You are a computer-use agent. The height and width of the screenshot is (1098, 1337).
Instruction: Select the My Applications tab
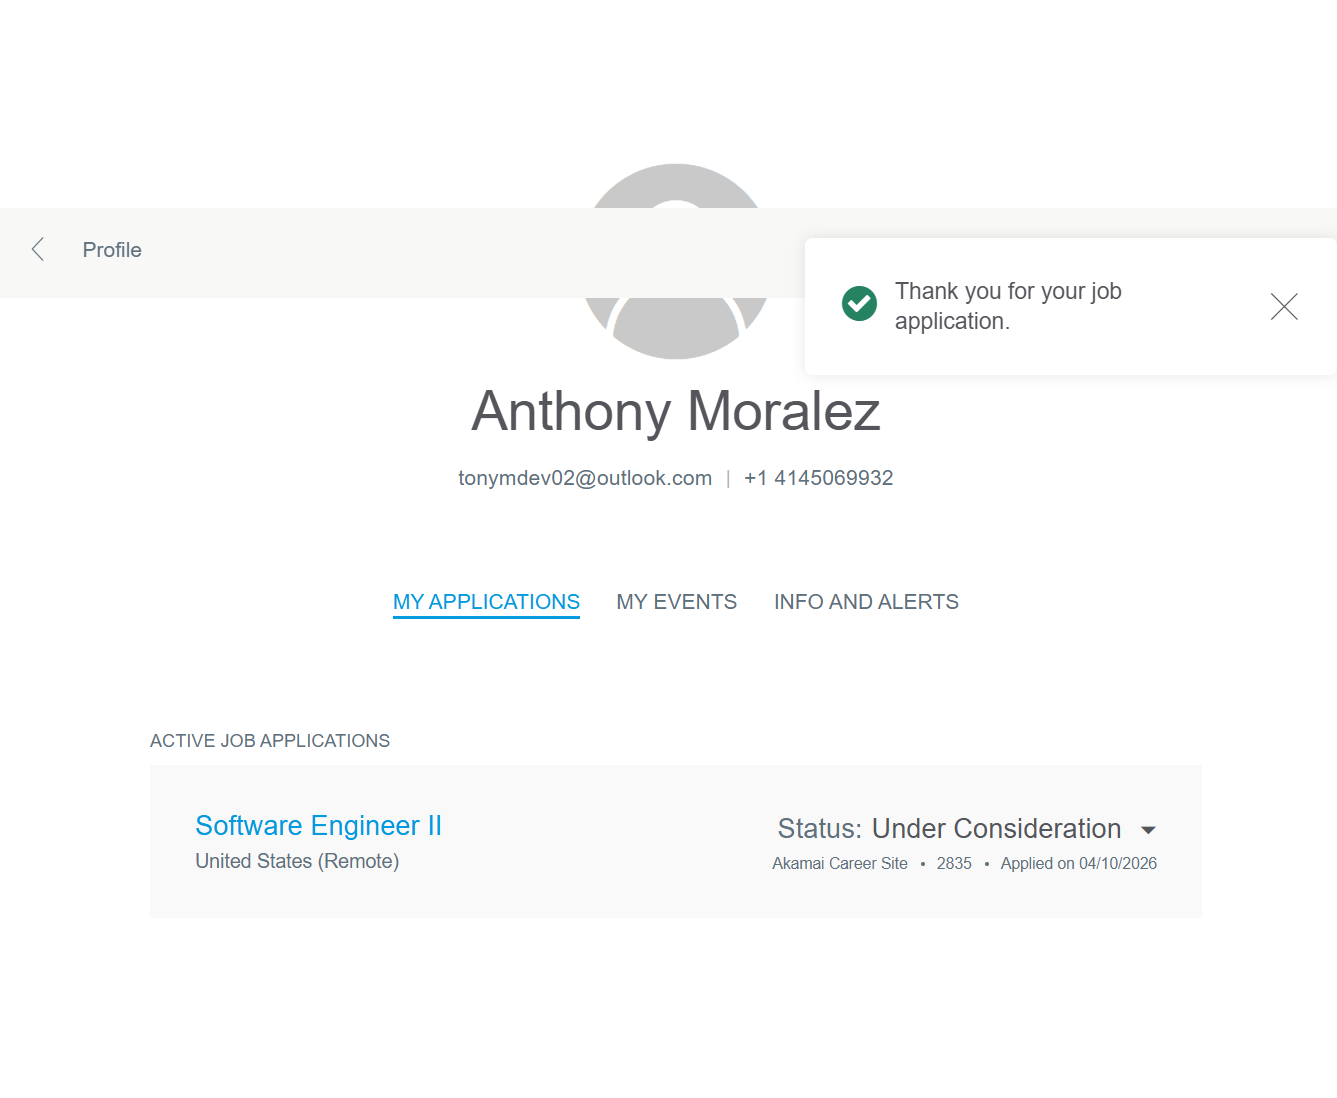pos(486,602)
